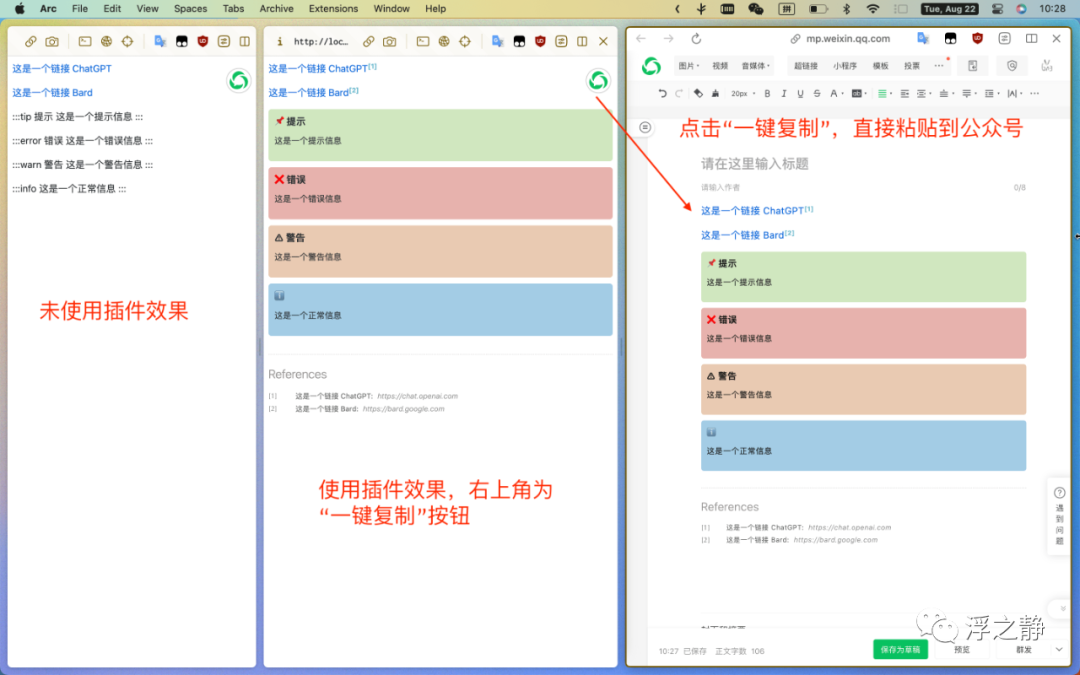Open the Extensions menu in the menu bar

click(x=333, y=9)
